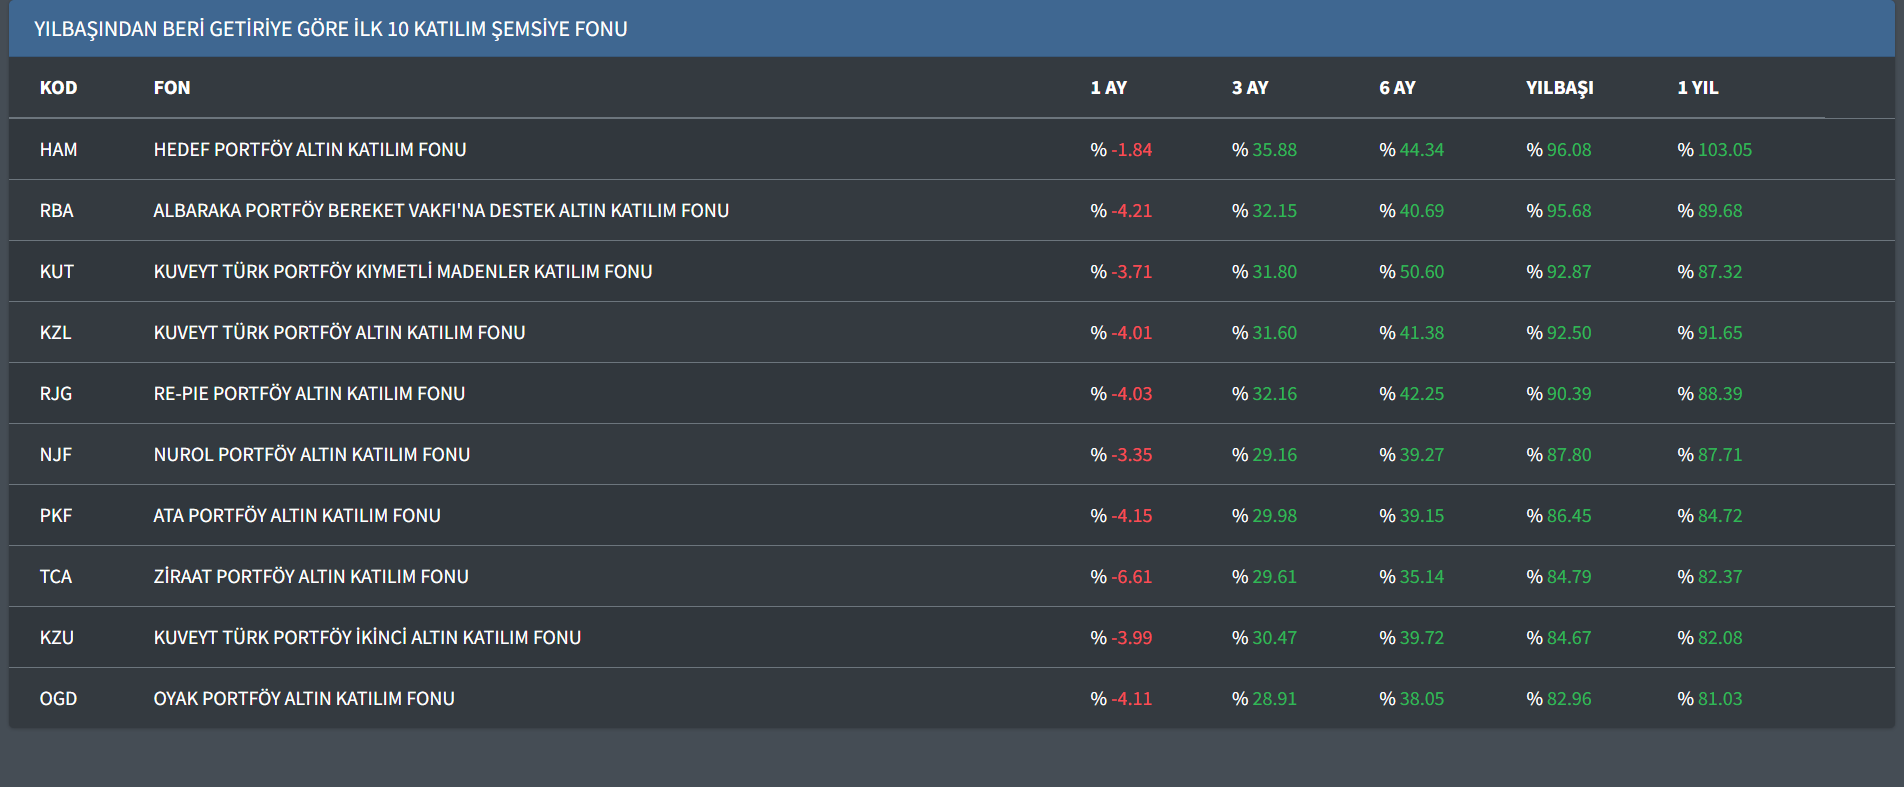Click the 3 AY column header
Image resolution: width=1904 pixels, height=787 pixels.
tap(1250, 88)
